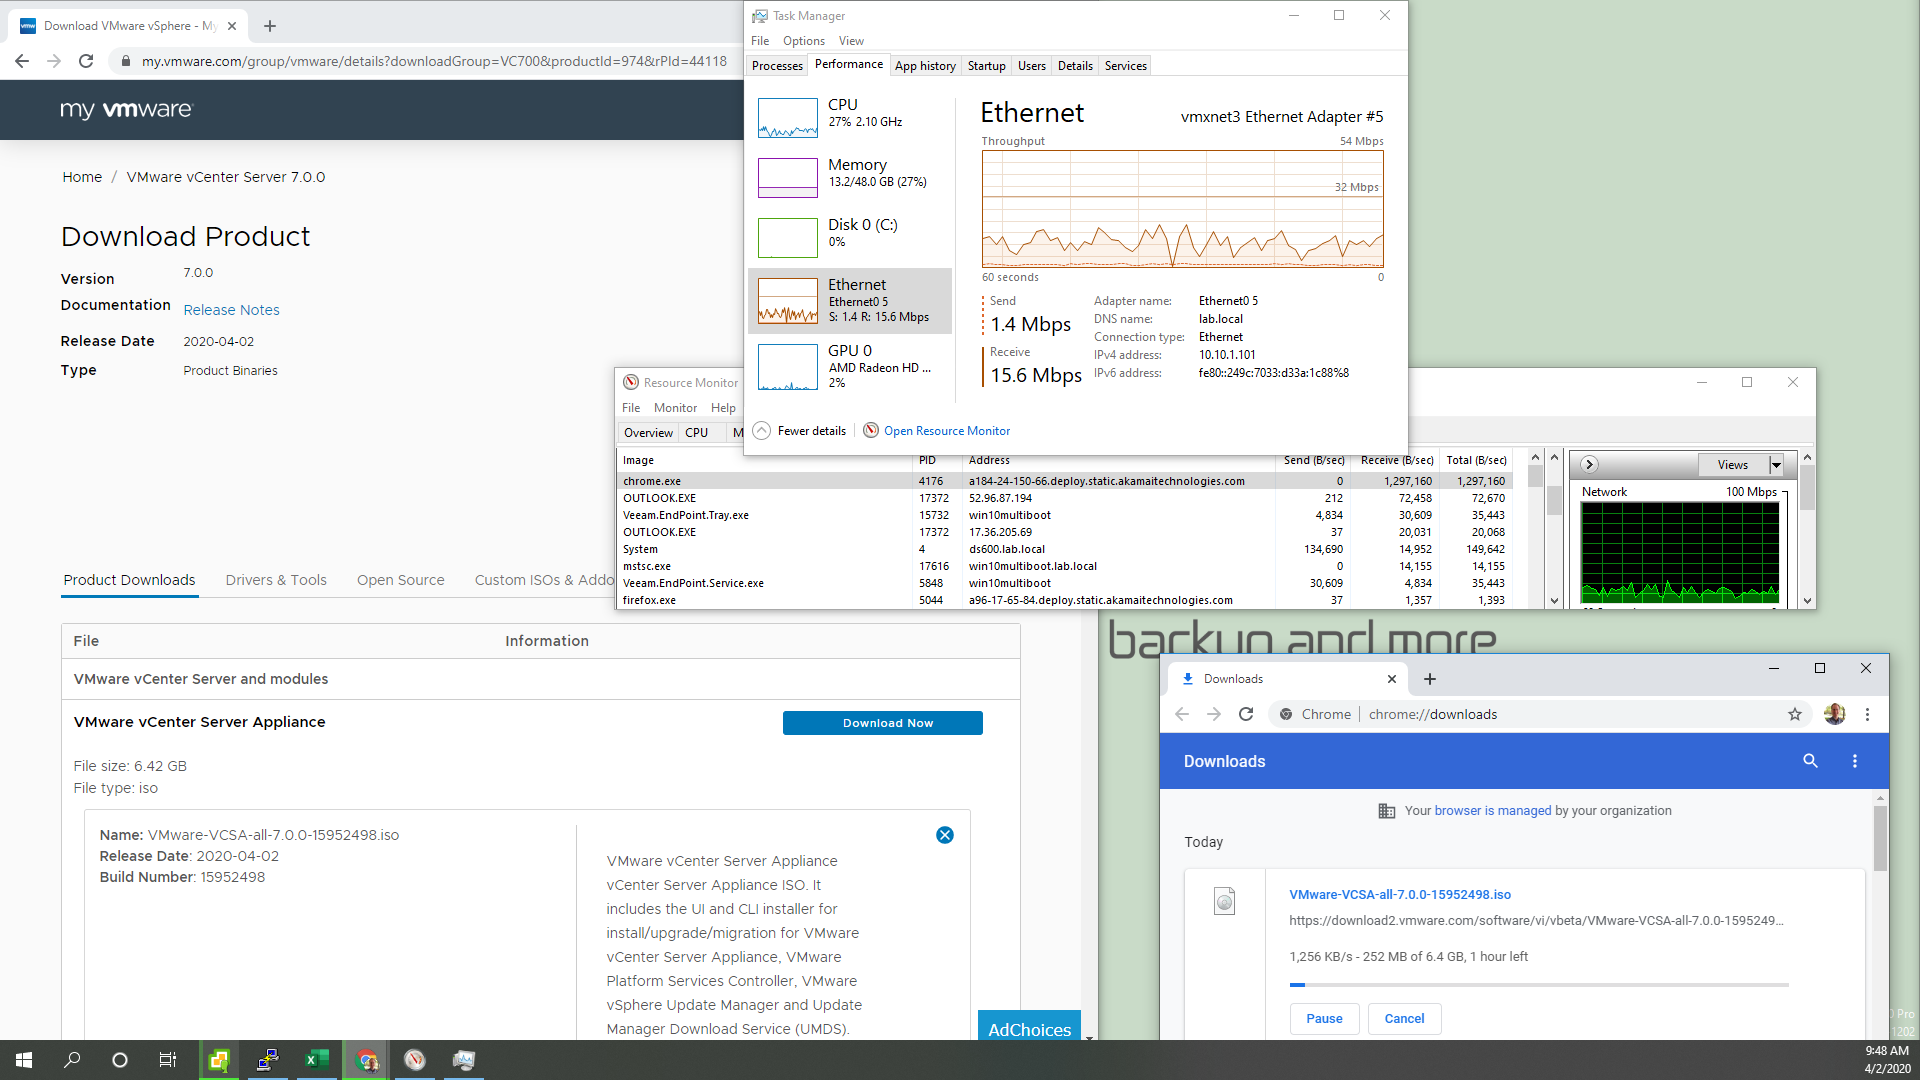
Task: Search downloads with magnifier icon
Action: point(1810,761)
